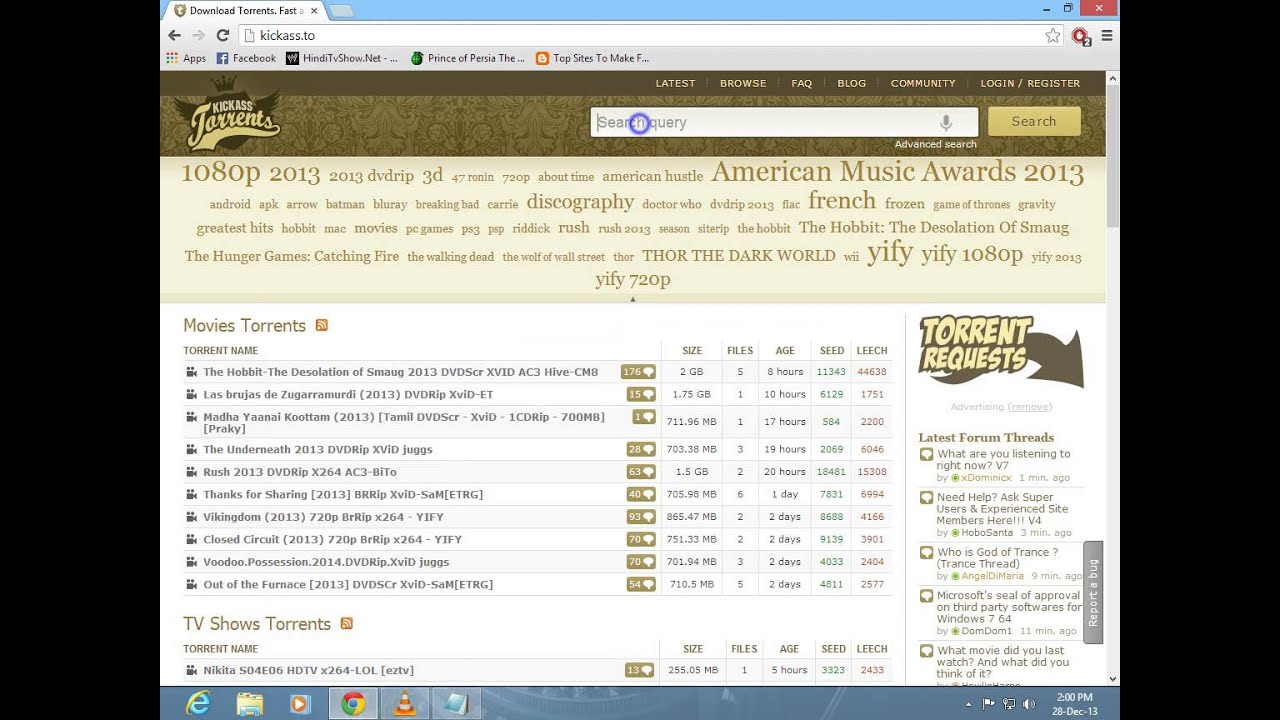Open the 13 comments badge for Nikita S04E06
This screenshot has height=720, width=1280.
click(639, 670)
